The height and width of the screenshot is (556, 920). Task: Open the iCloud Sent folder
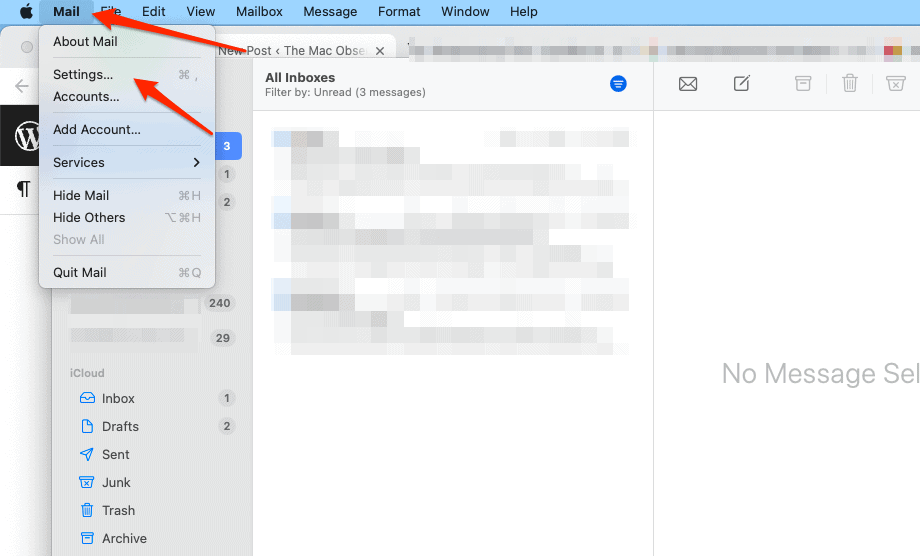pos(116,454)
